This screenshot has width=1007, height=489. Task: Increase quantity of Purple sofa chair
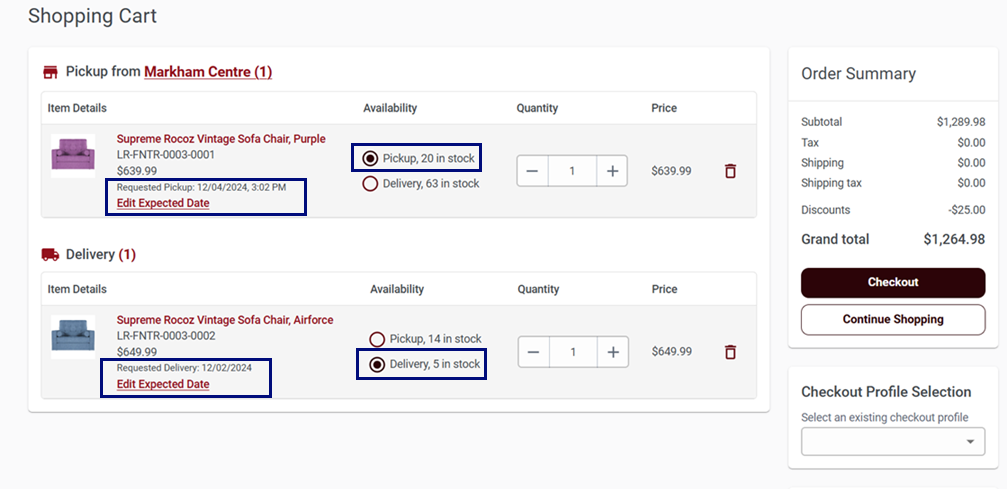click(x=612, y=171)
